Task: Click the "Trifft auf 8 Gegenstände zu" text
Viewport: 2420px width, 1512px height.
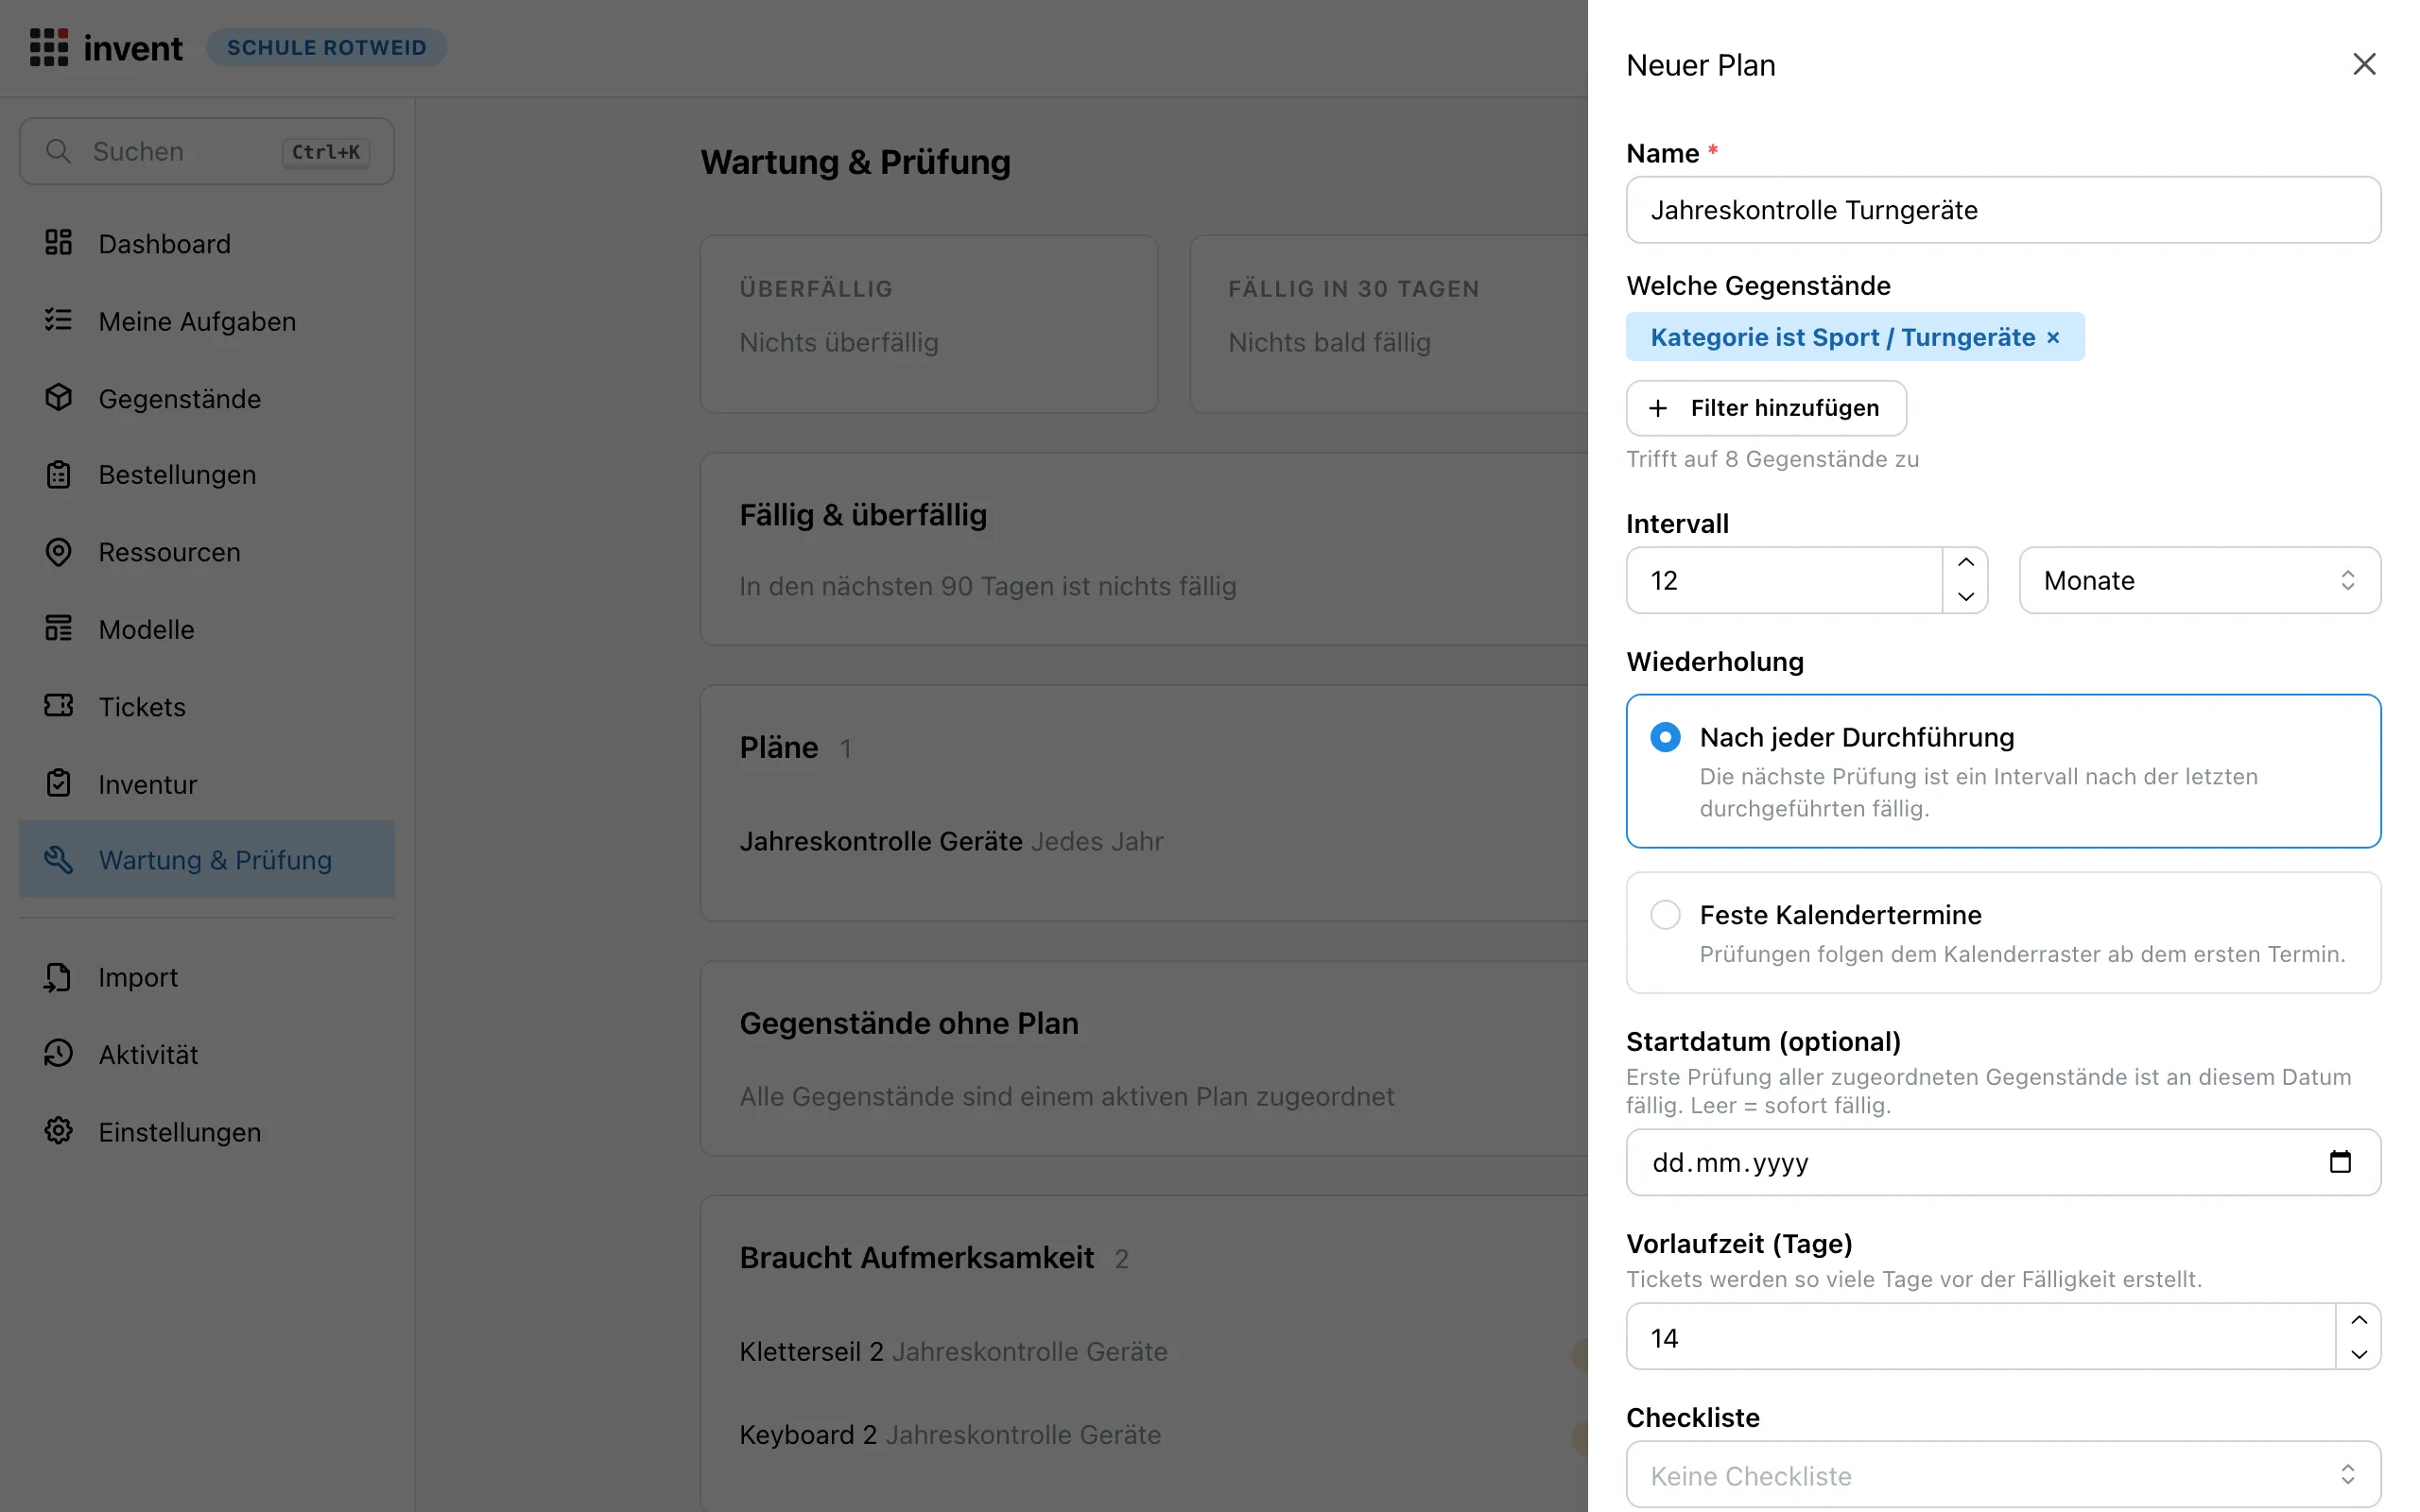Action: coord(1772,459)
